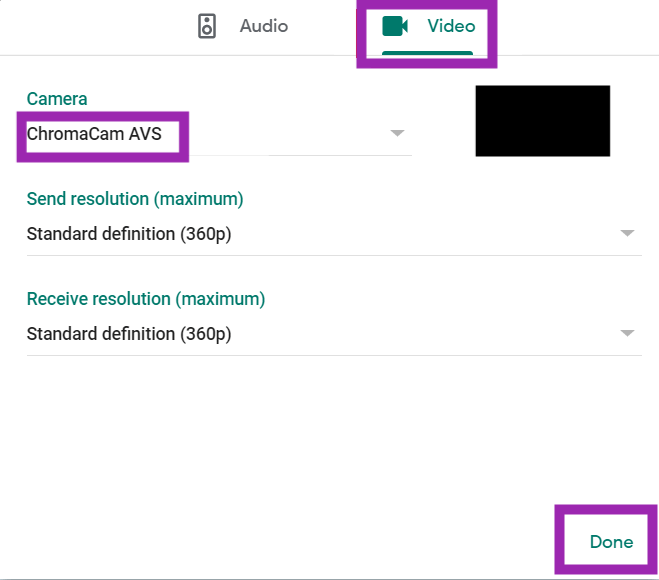Open the Receive resolution (maximum) dropdown
Viewport: 659px width, 580px height.
click(x=334, y=334)
